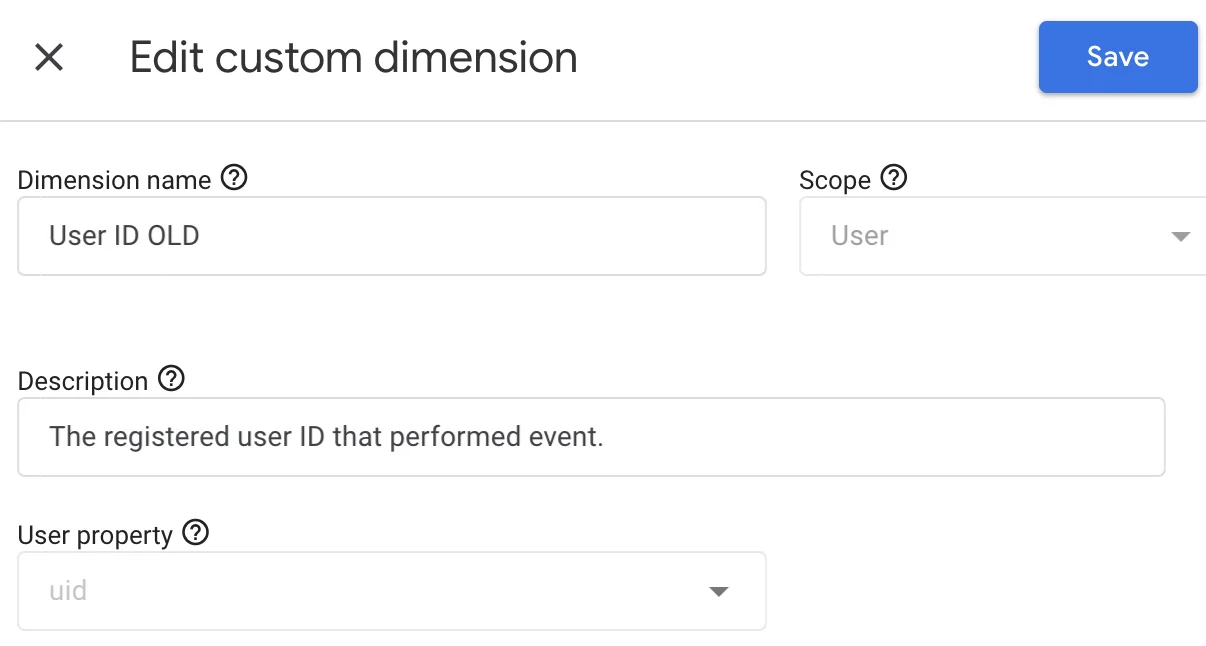Click the Save button
This screenshot has width=1206, height=646.
click(x=1117, y=57)
